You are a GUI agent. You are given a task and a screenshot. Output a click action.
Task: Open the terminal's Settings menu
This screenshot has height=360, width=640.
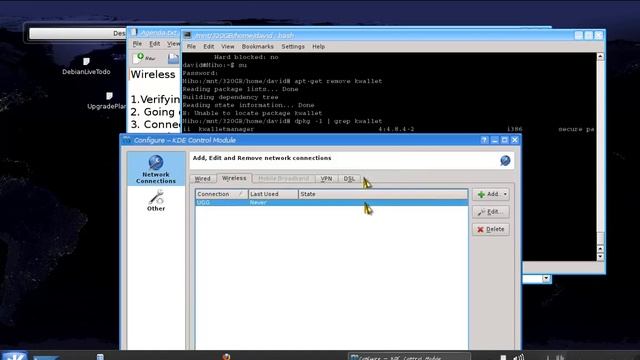[293, 47]
